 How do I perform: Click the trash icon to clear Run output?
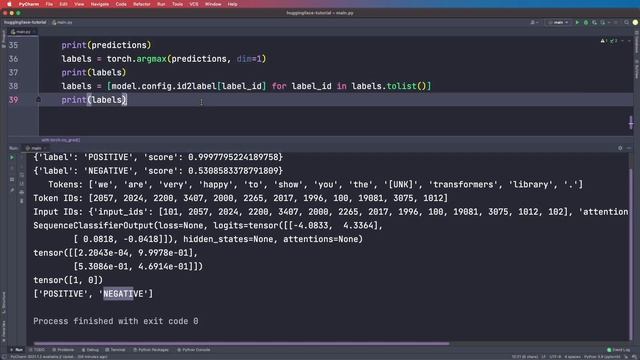(x=22, y=201)
